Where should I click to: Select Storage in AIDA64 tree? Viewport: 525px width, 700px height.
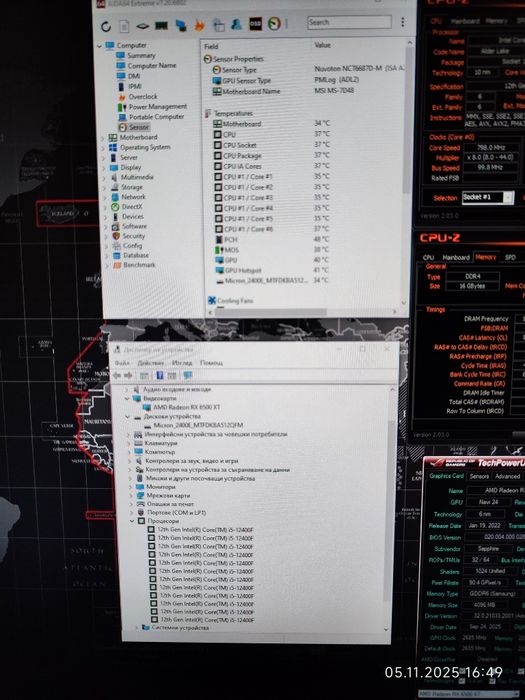[x=132, y=187]
